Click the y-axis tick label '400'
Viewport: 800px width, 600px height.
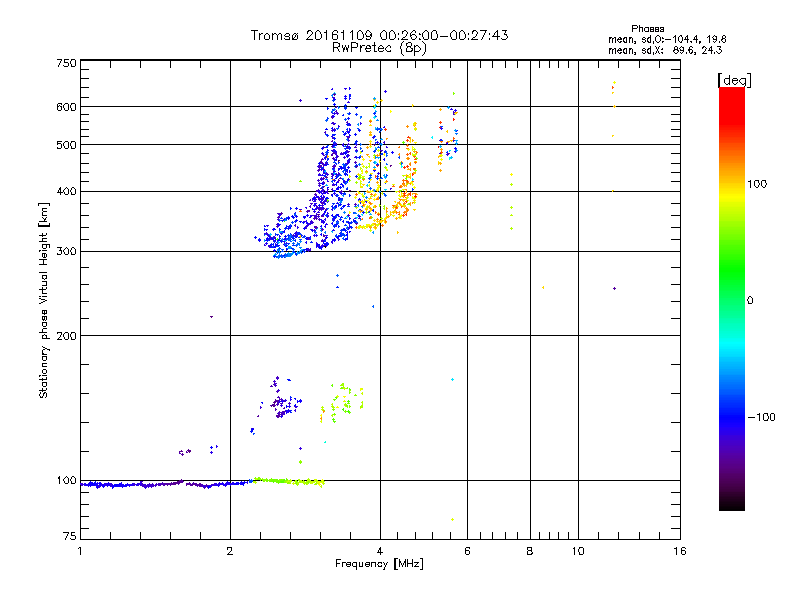pyautogui.click(x=66, y=192)
